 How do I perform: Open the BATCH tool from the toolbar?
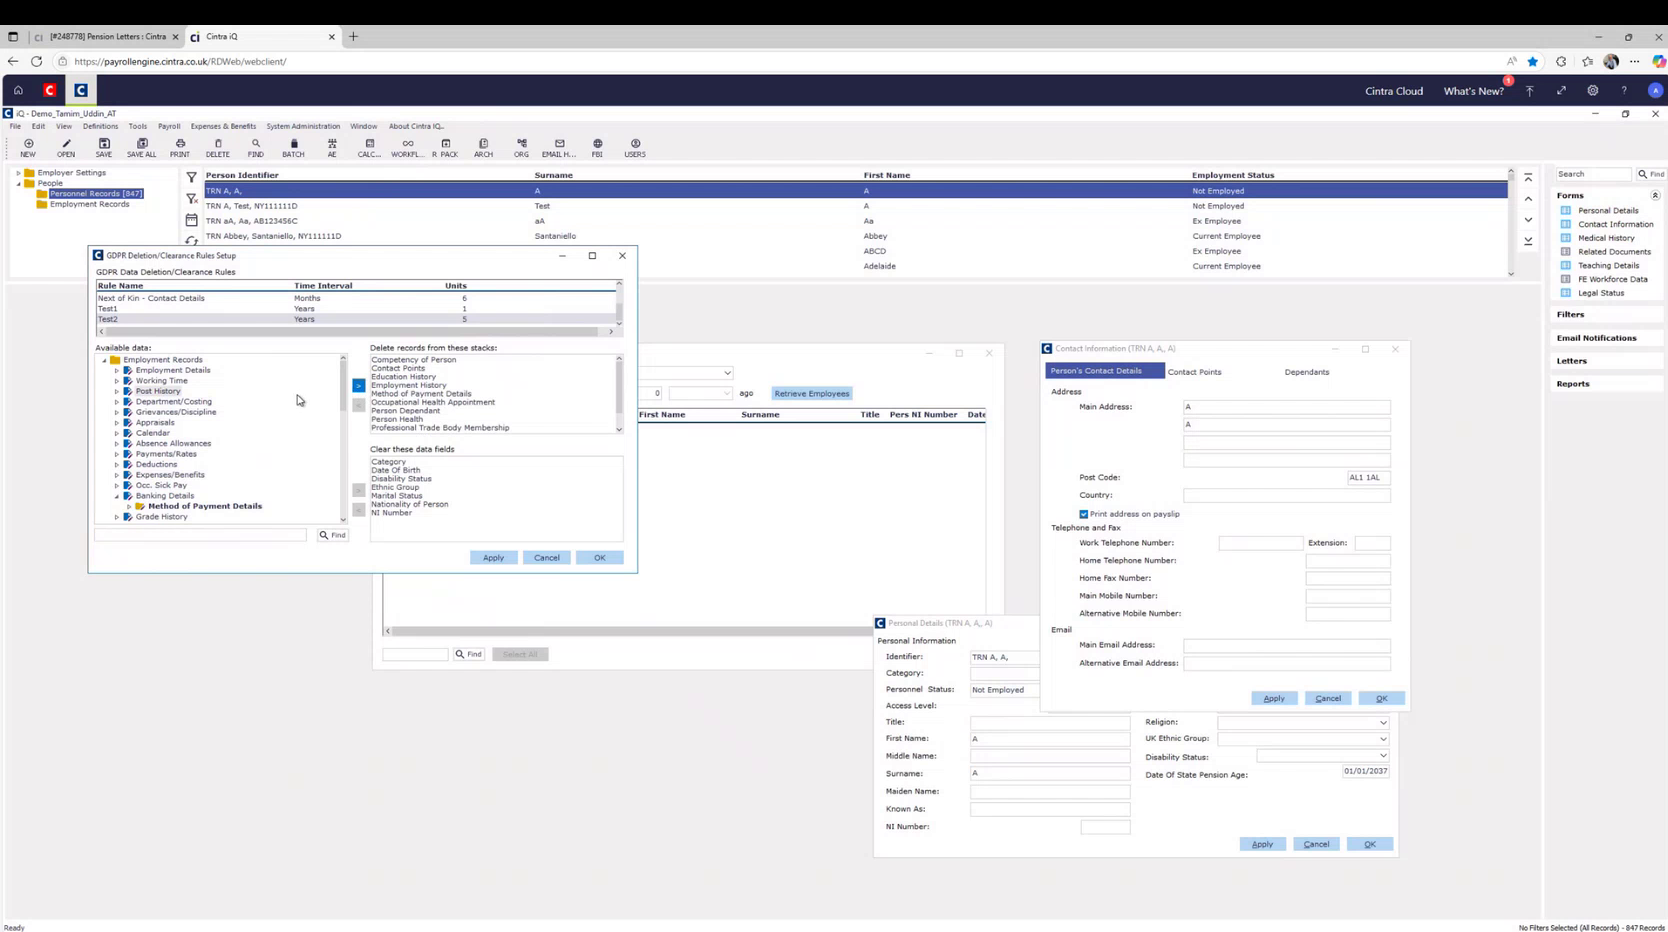coord(293,147)
